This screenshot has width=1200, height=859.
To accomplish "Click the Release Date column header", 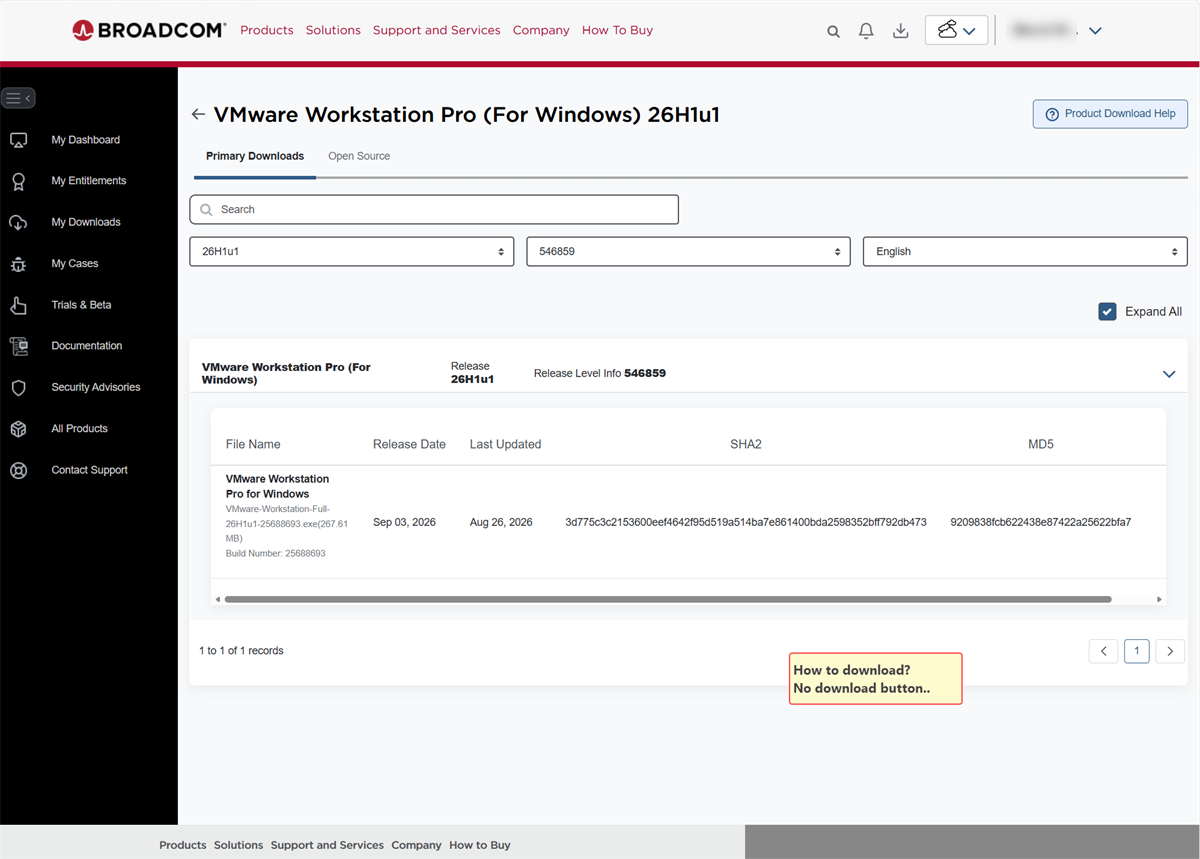I will click(x=409, y=444).
